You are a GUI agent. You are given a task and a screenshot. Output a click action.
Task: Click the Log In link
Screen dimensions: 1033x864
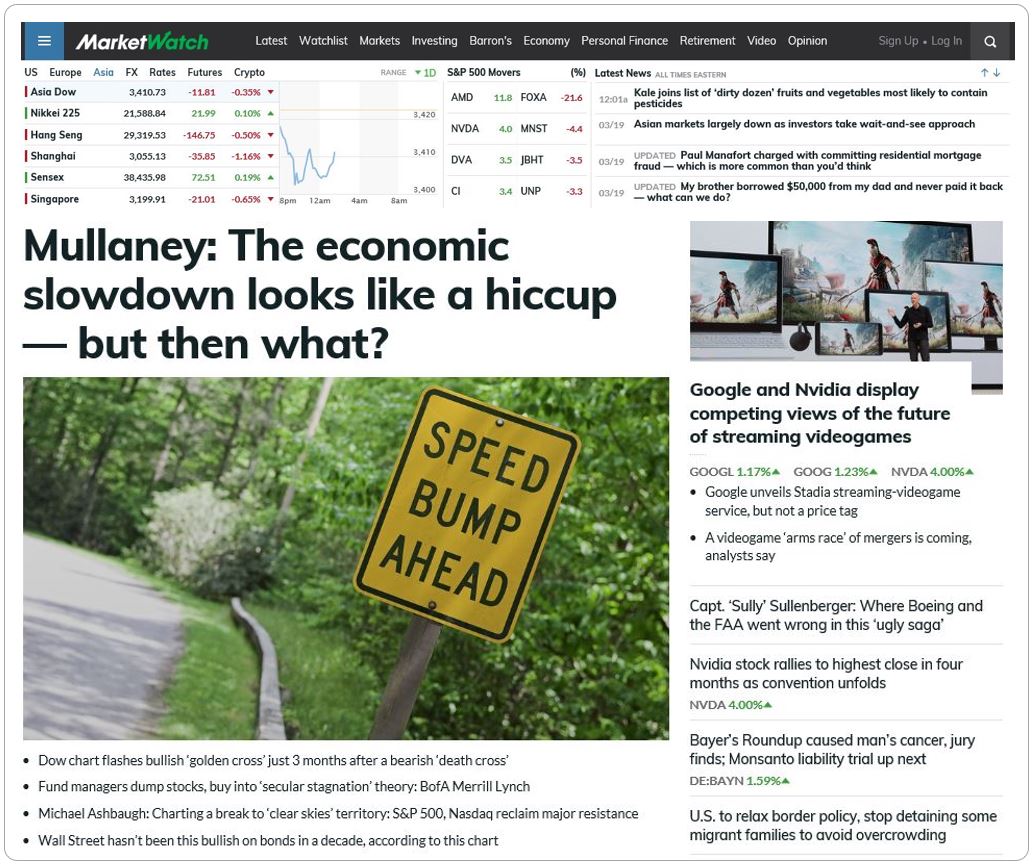947,41
